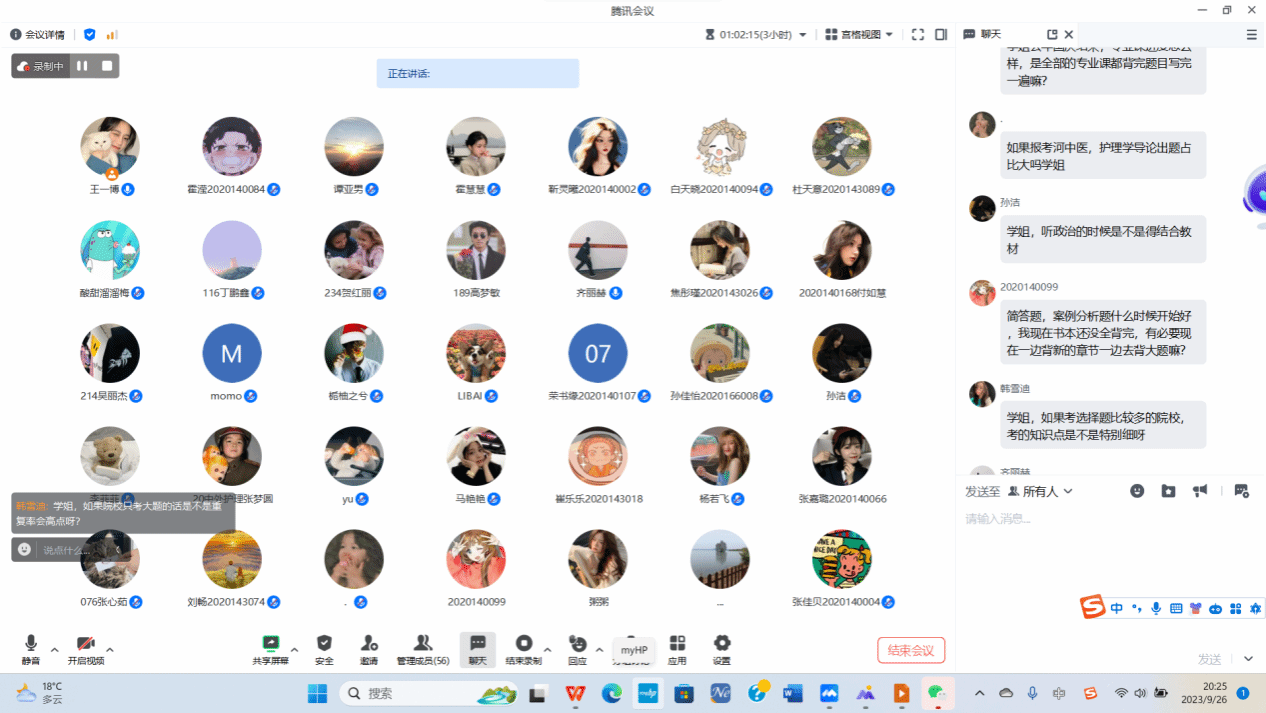This screenshot has width=1266, height=713.
Task: Open the 所有人 recipient dropdown
Action: click(x=1040, y=491)
